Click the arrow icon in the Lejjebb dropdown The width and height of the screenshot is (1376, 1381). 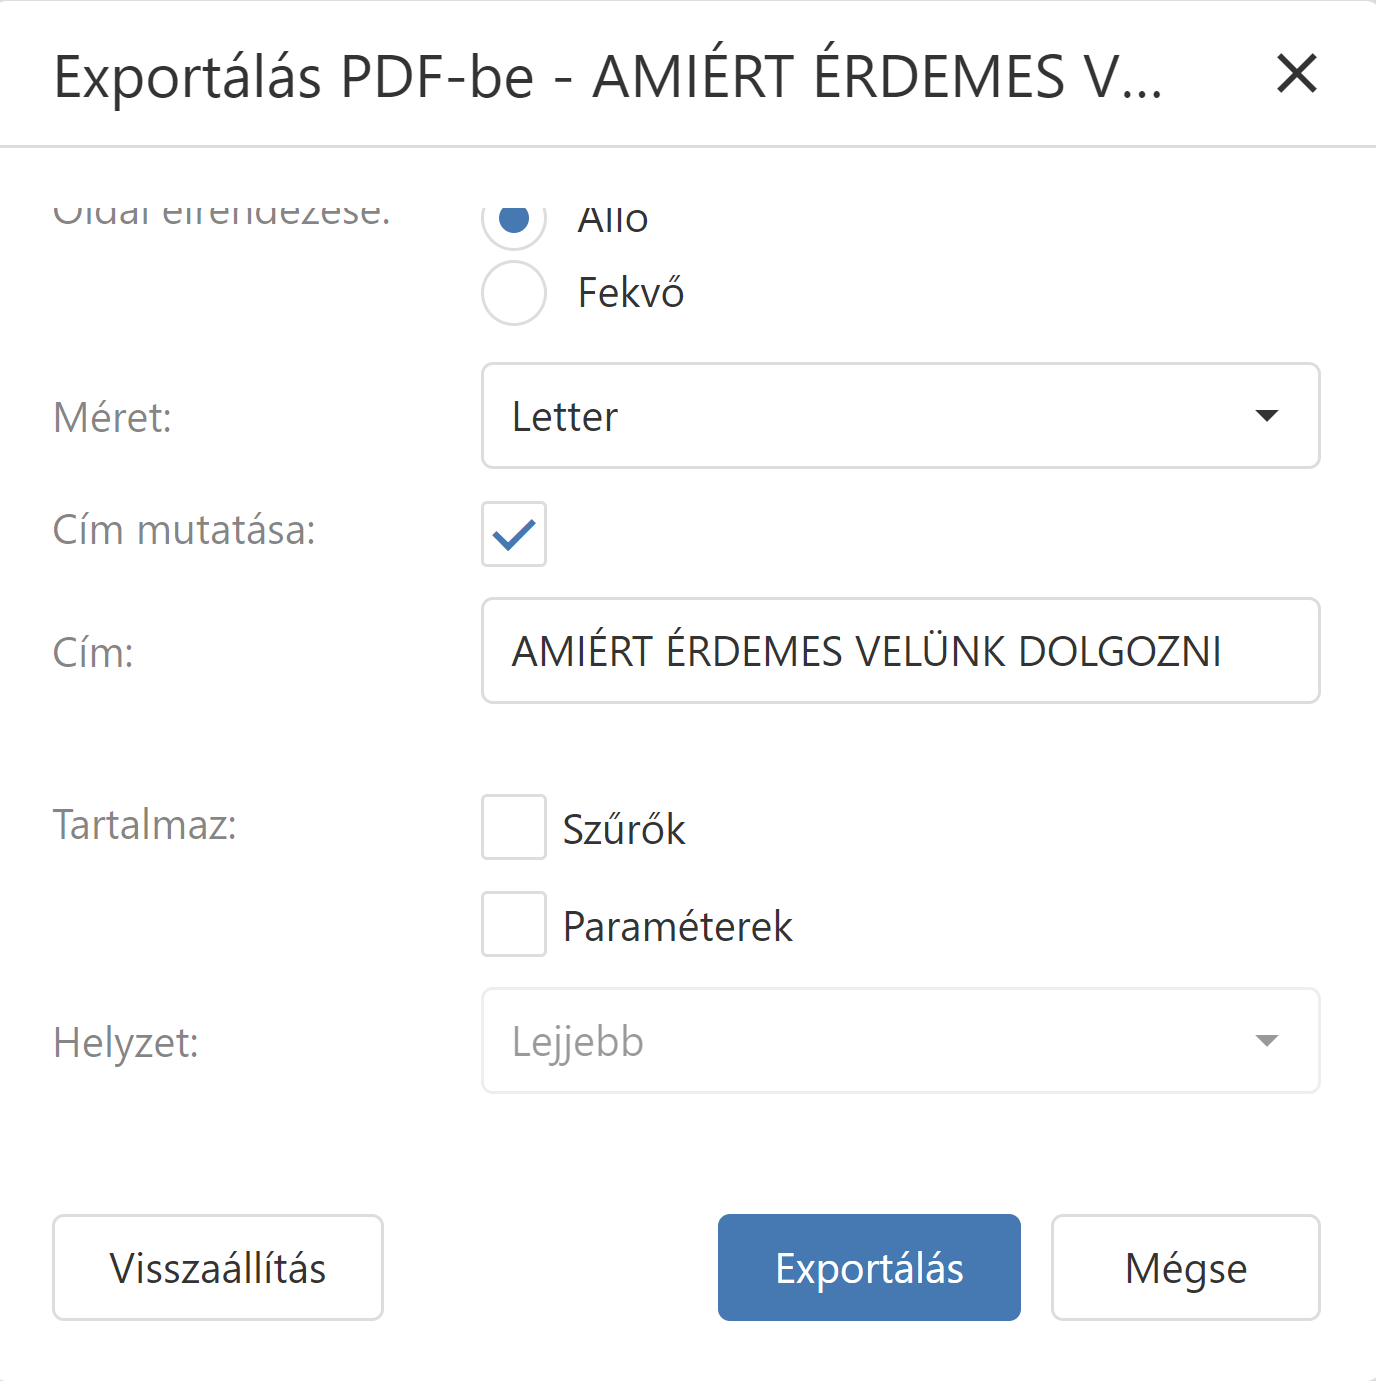[x=1266, y=1041]
